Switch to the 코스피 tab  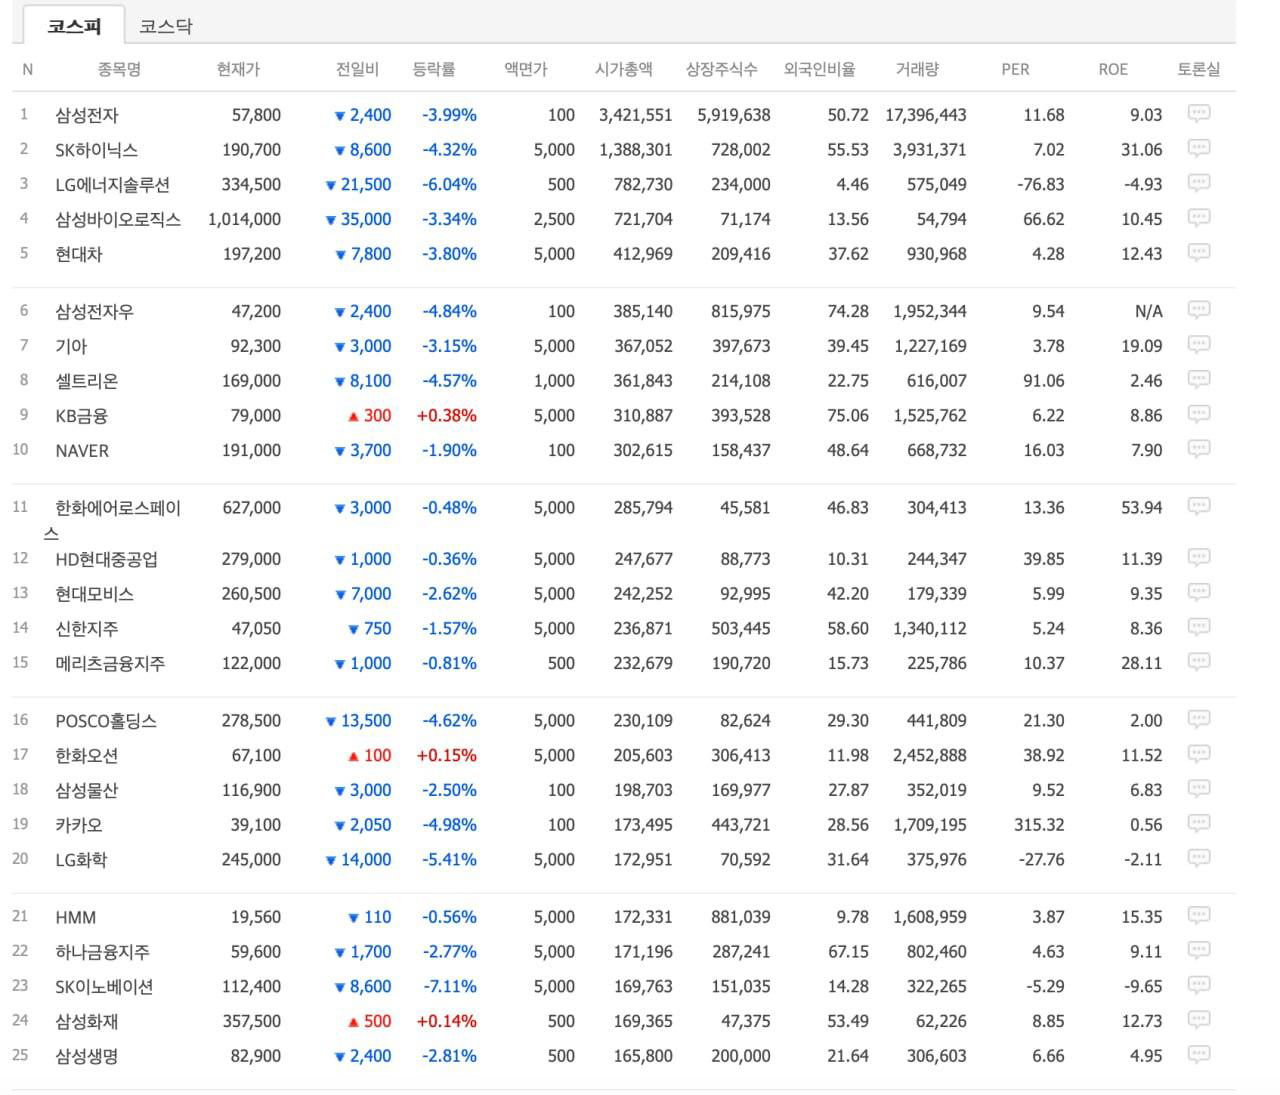tap(74, 26)
